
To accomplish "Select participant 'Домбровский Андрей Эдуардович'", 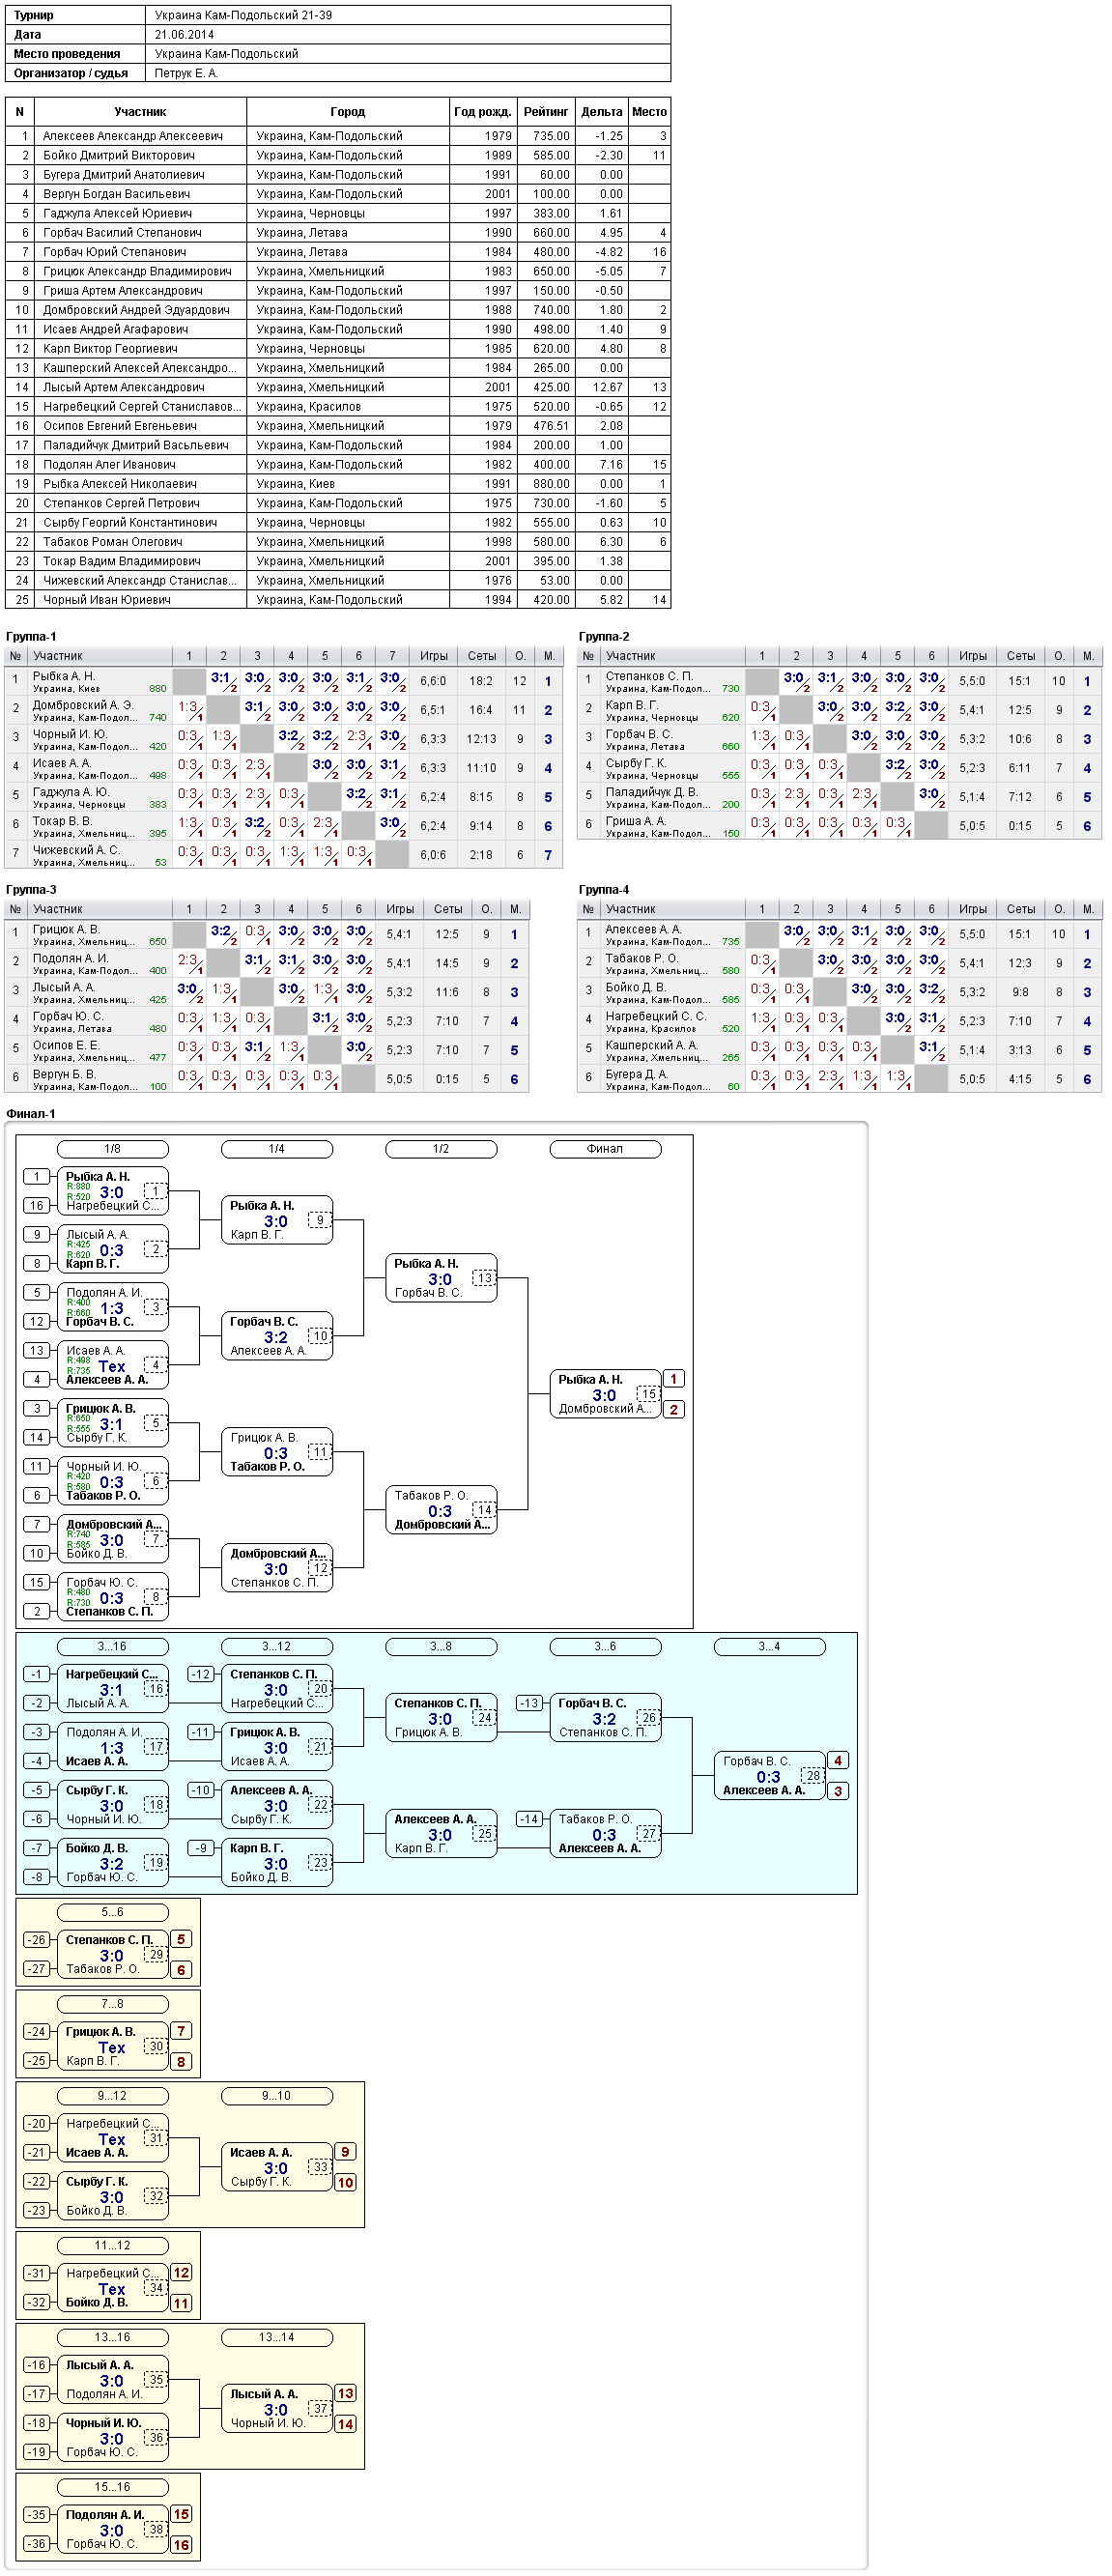I will pos(136,310).
